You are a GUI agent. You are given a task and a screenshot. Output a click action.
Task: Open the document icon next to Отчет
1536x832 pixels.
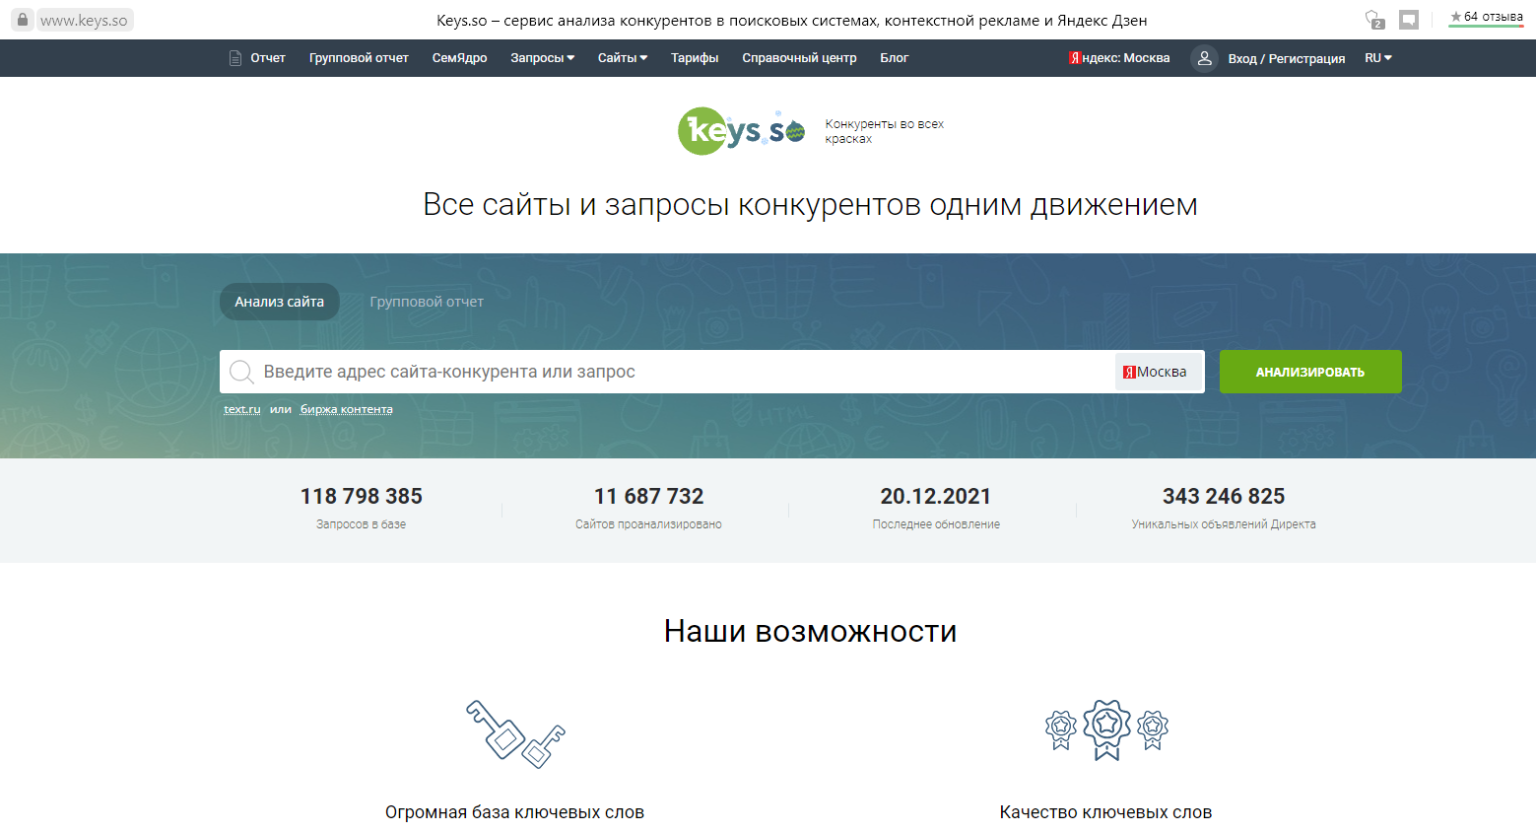235,58
